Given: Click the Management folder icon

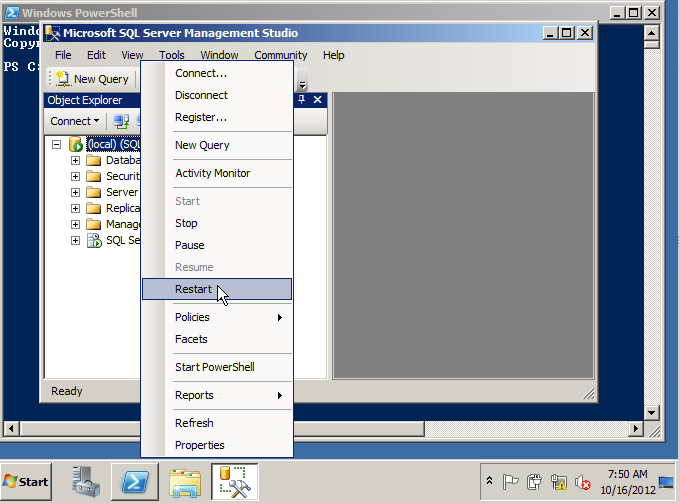Looking at the screenshot, I should (93, 225).
